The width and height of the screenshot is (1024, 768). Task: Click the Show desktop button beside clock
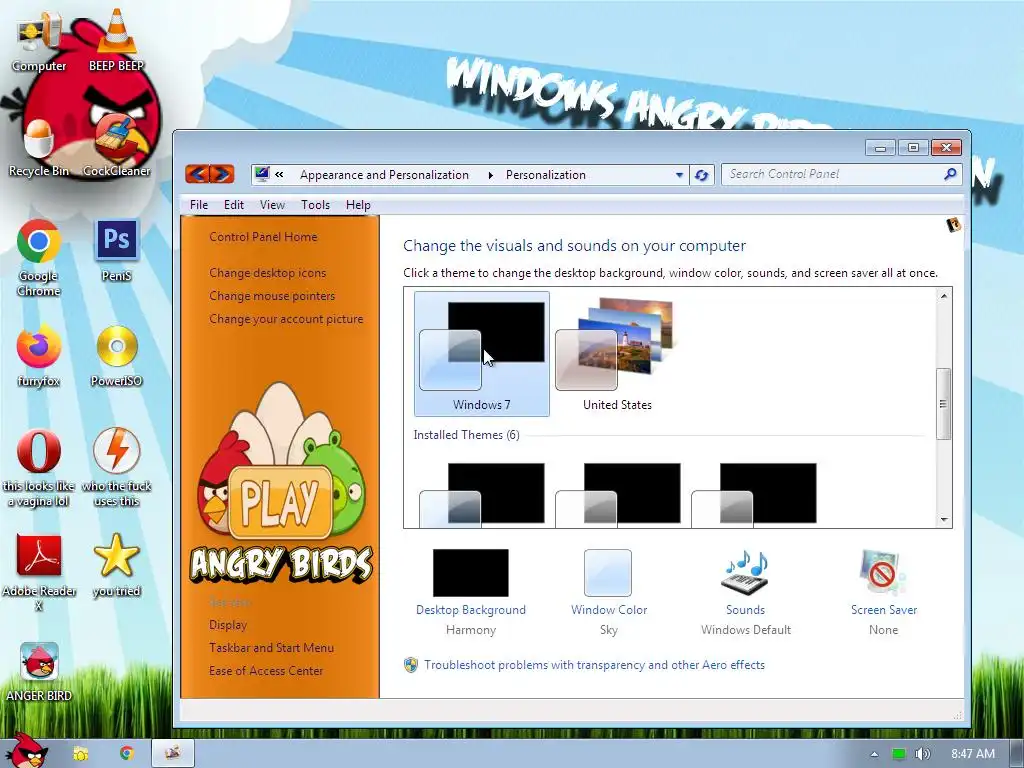[1016, 754]
